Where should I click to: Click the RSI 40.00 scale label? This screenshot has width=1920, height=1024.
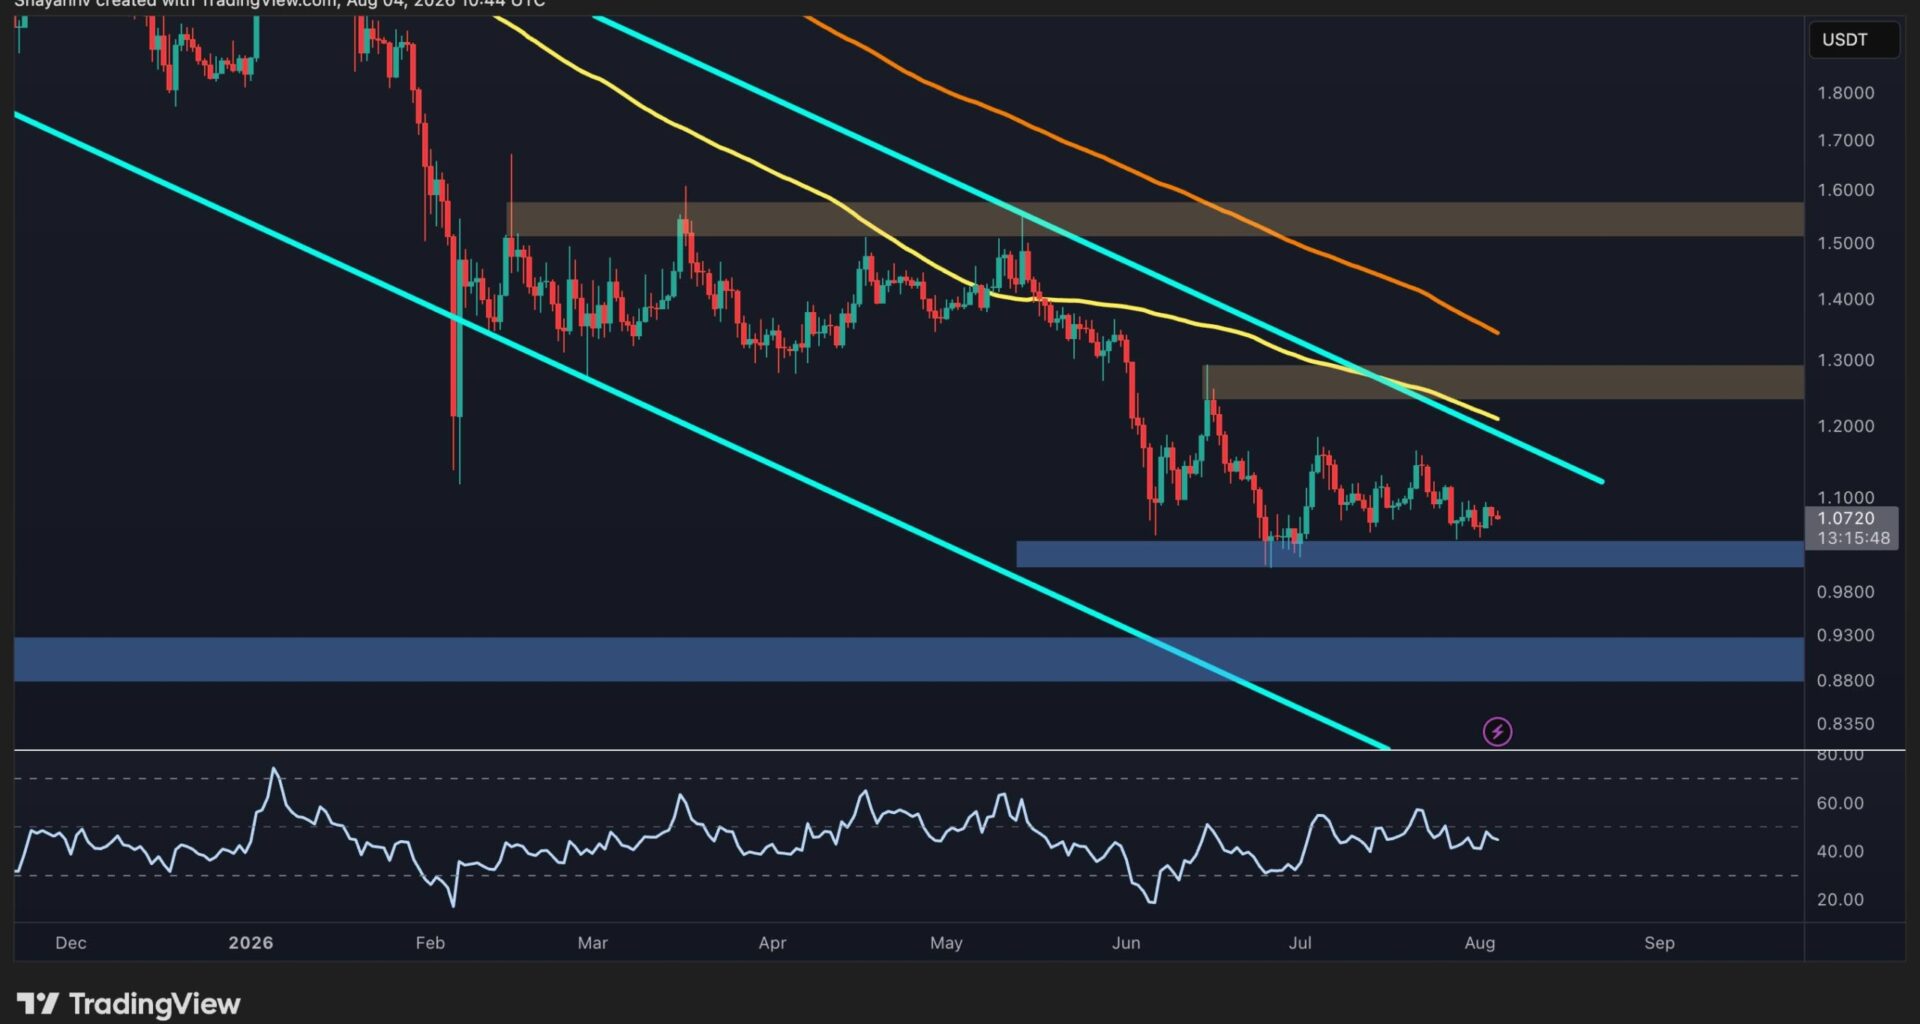point(1840,851)
